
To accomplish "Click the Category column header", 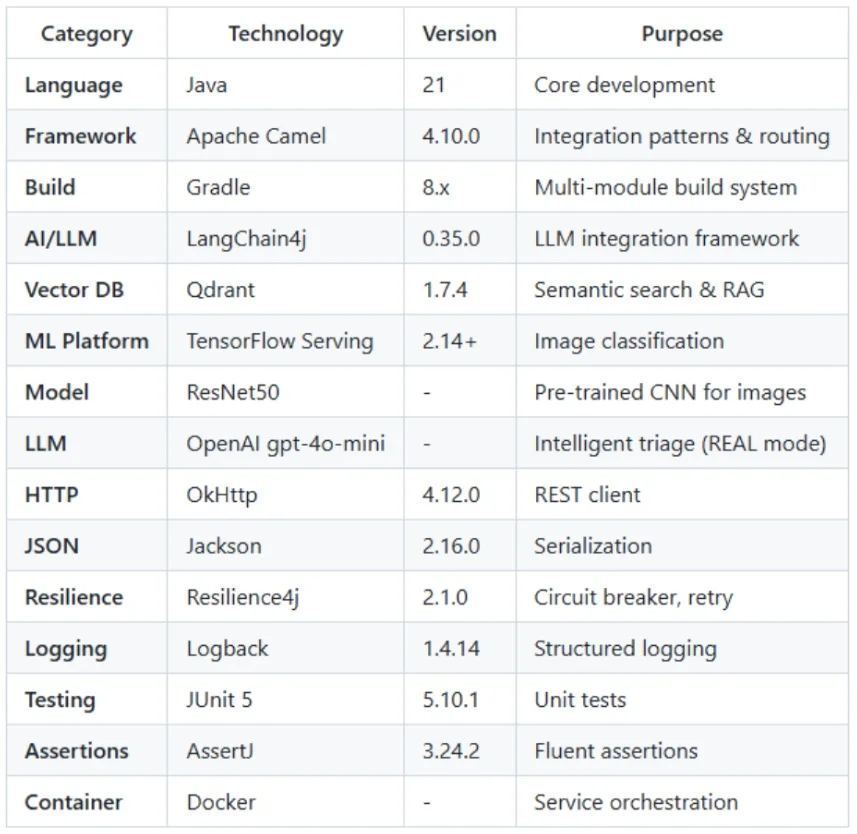I will 86,34.
